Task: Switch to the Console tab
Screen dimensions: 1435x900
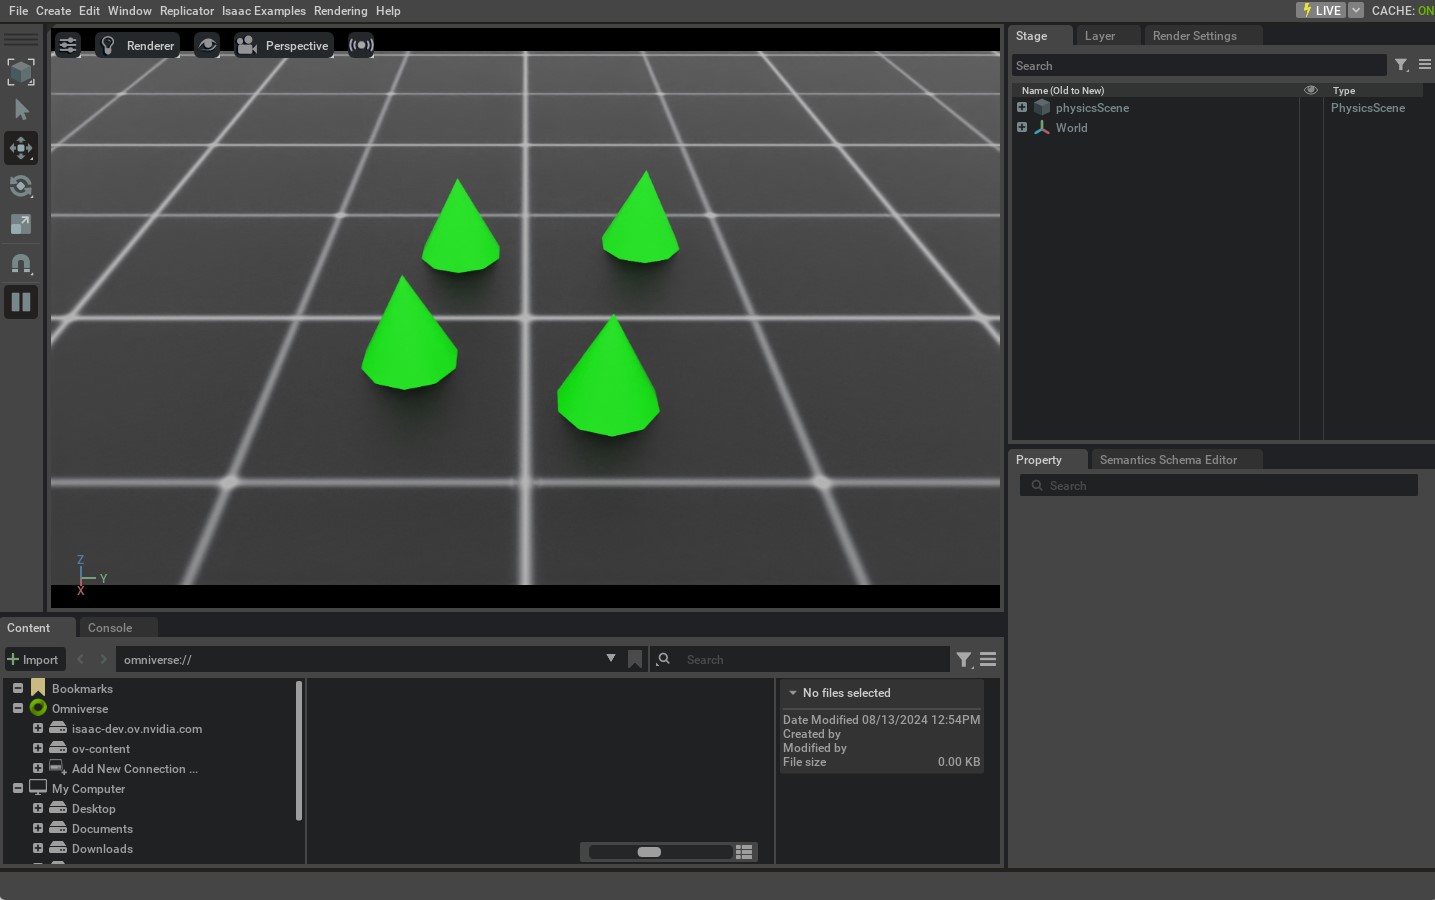Action: tap(110, 627)
